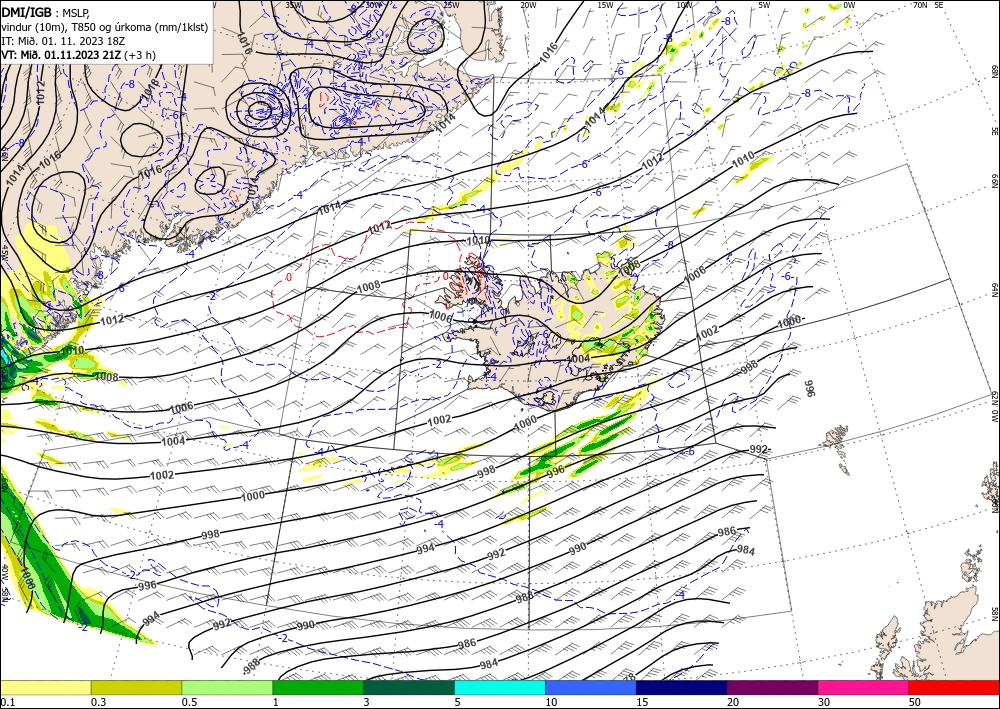1000x709 pixels.
Task: Click the '1000-' isobar label
Action: pyautogui.click(x=791, y=323)
